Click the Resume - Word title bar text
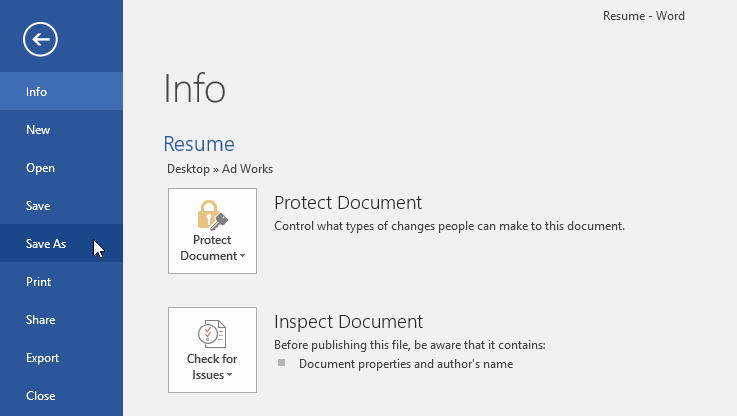 [643, 16]
